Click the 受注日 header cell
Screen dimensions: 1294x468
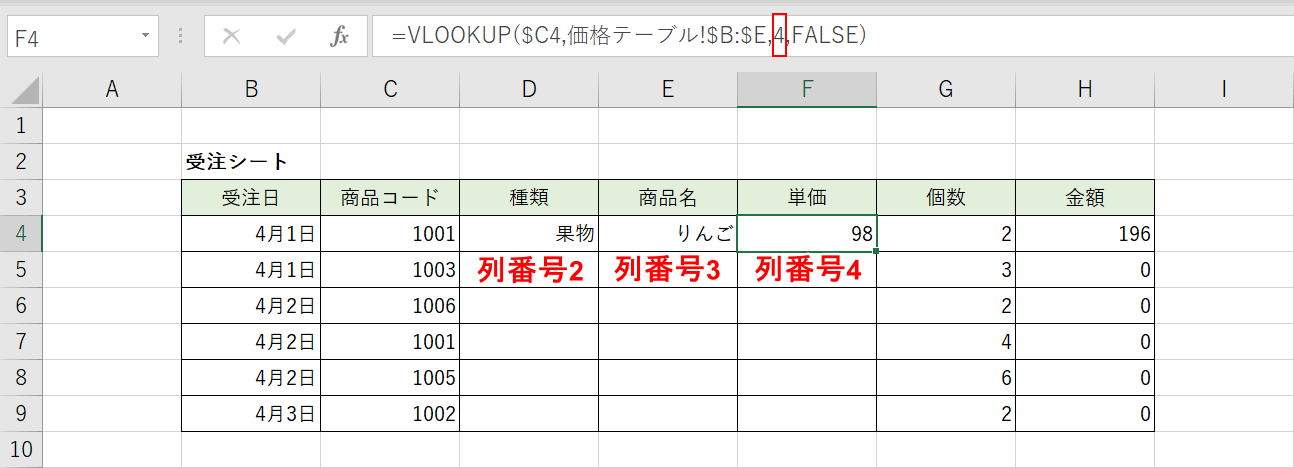[x=251, y=197]
